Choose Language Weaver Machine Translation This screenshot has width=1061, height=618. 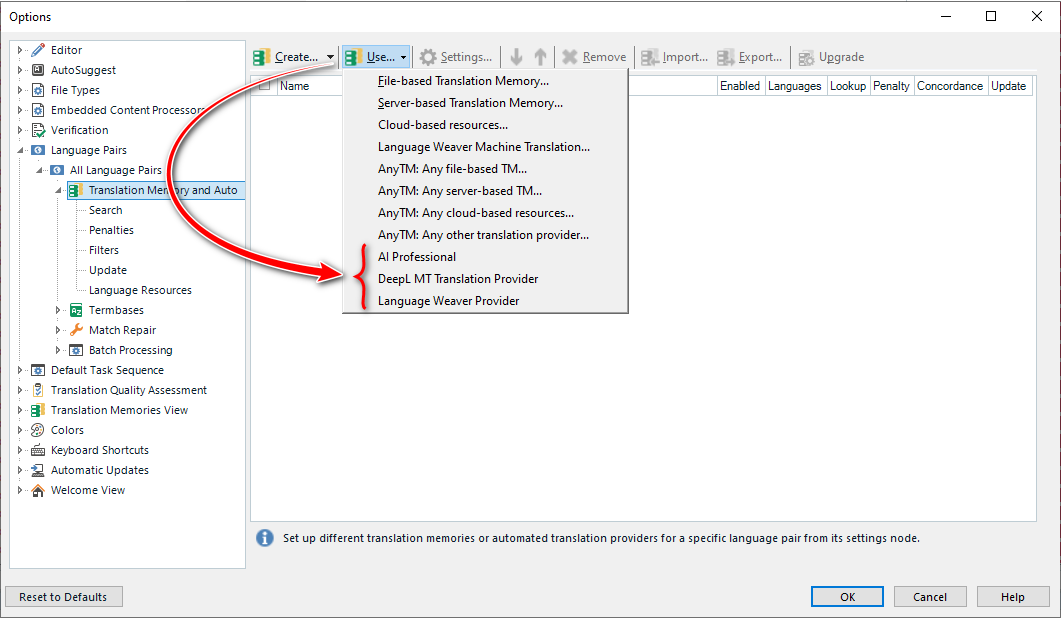(x=485, y=147)
